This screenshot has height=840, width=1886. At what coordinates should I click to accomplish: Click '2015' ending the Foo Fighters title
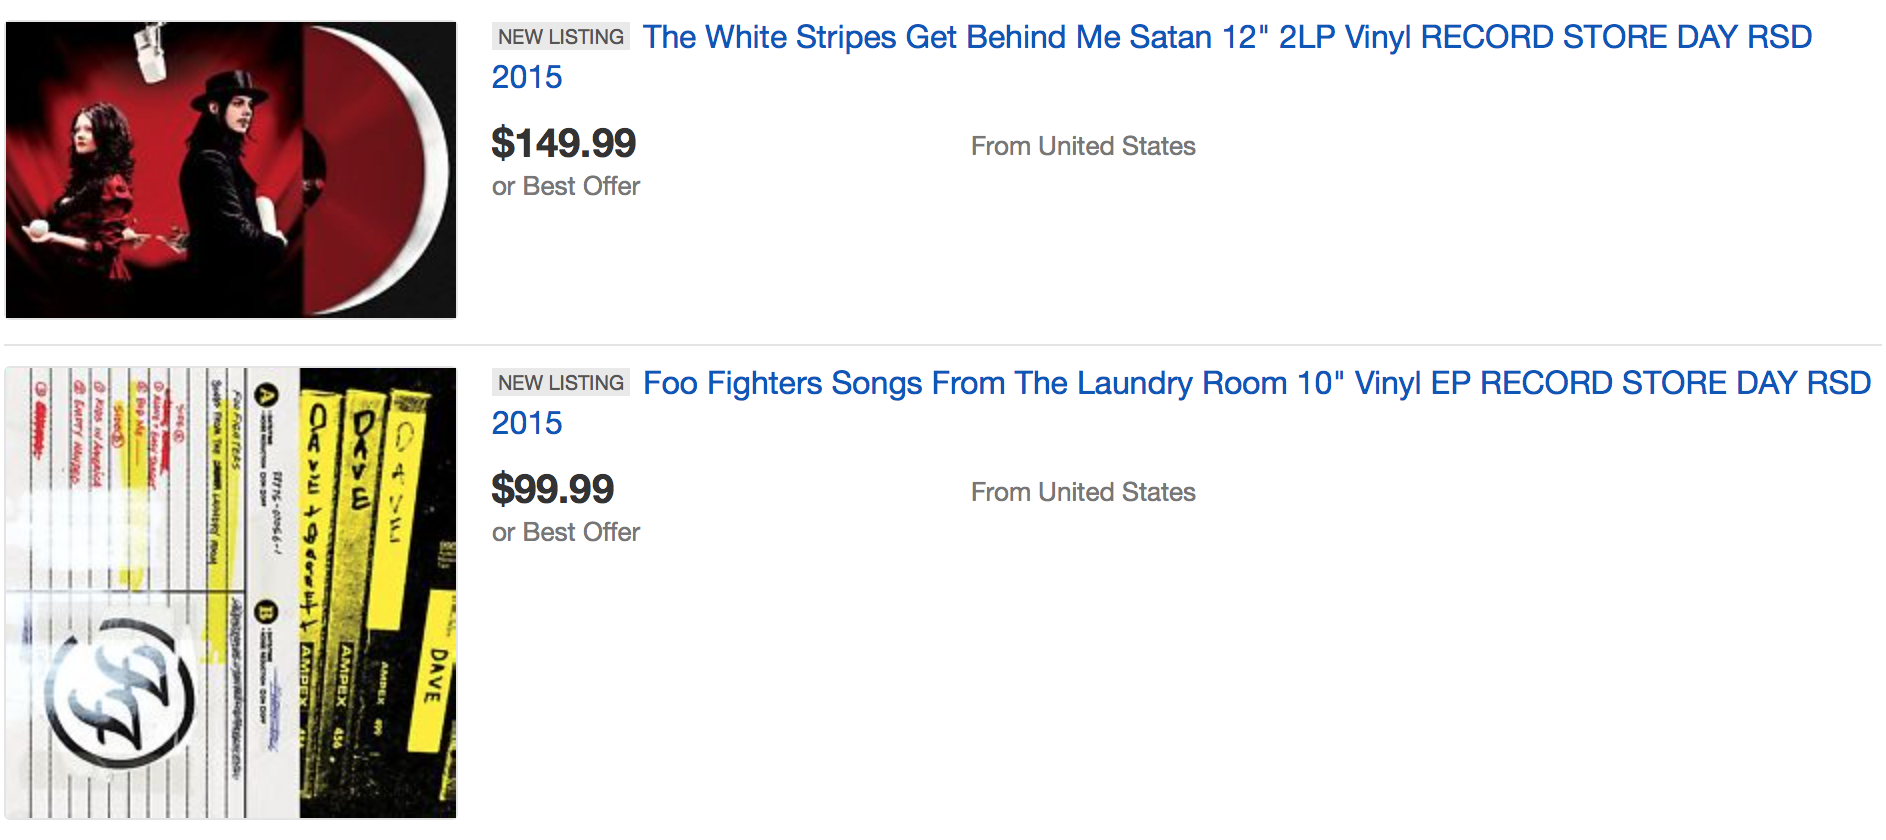coord(527,423)
